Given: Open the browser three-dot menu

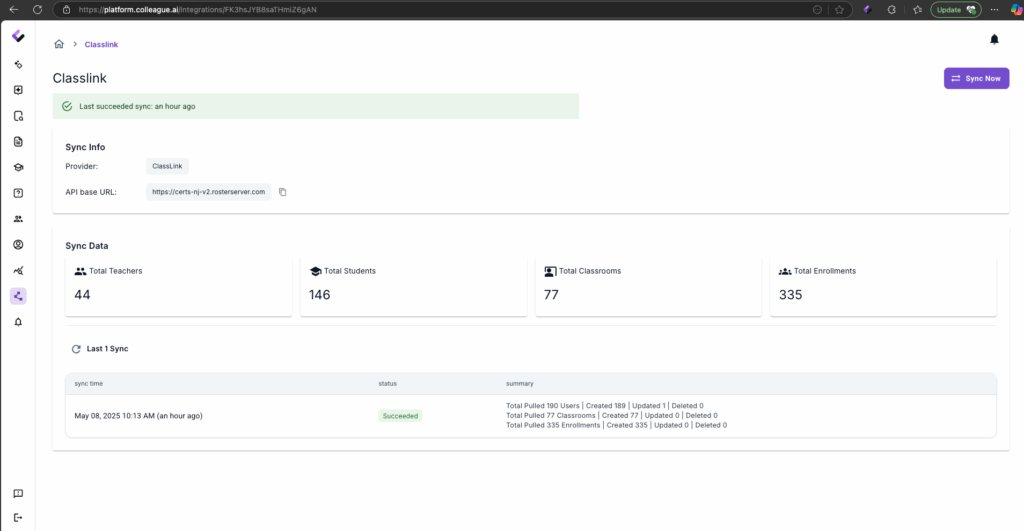Looking at the screenshot, I should click(993, 9).
